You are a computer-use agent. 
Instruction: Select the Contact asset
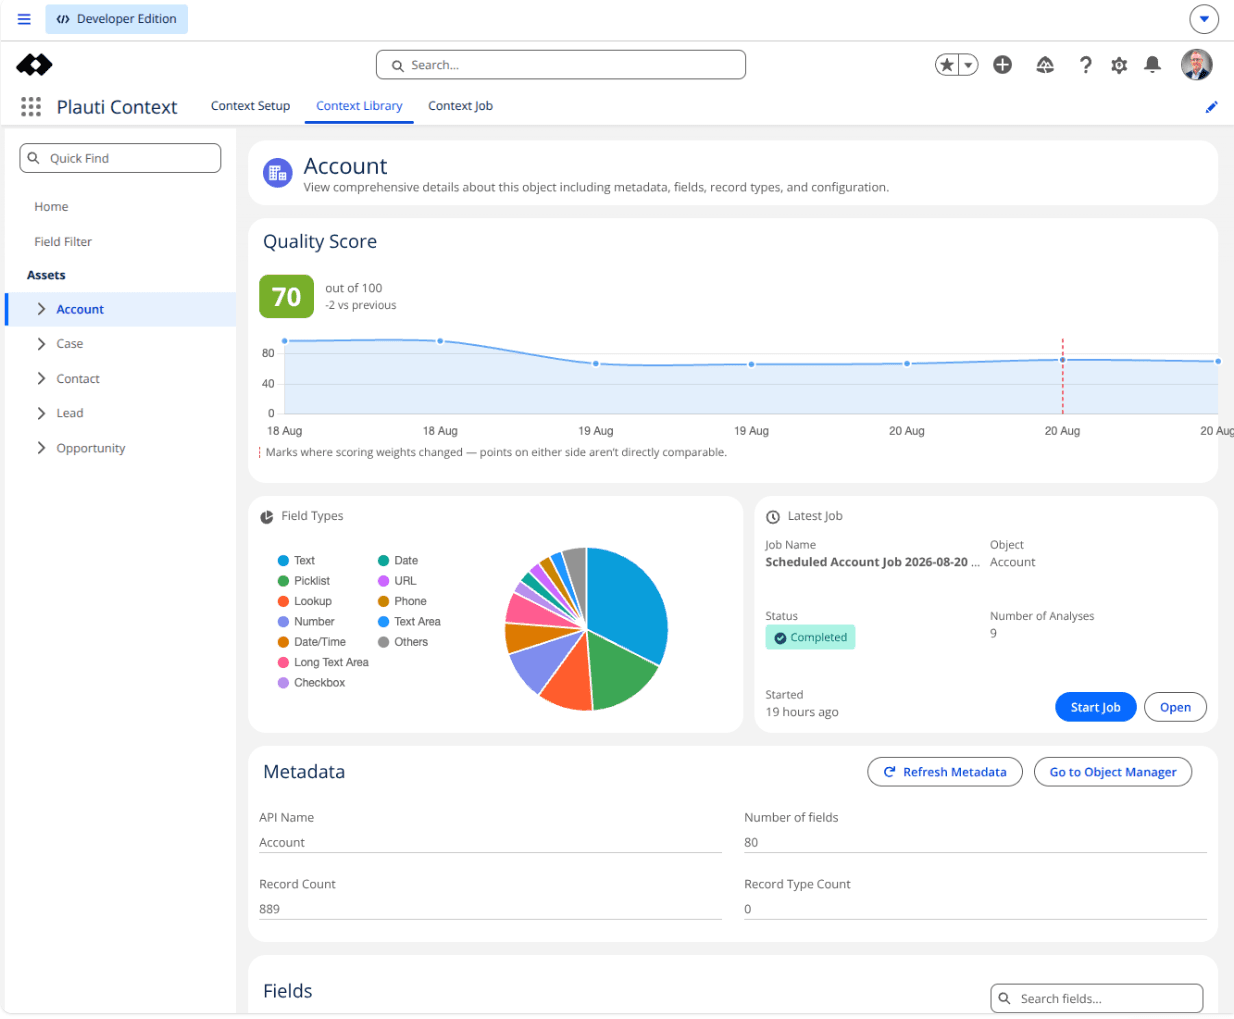pos(78,379)
